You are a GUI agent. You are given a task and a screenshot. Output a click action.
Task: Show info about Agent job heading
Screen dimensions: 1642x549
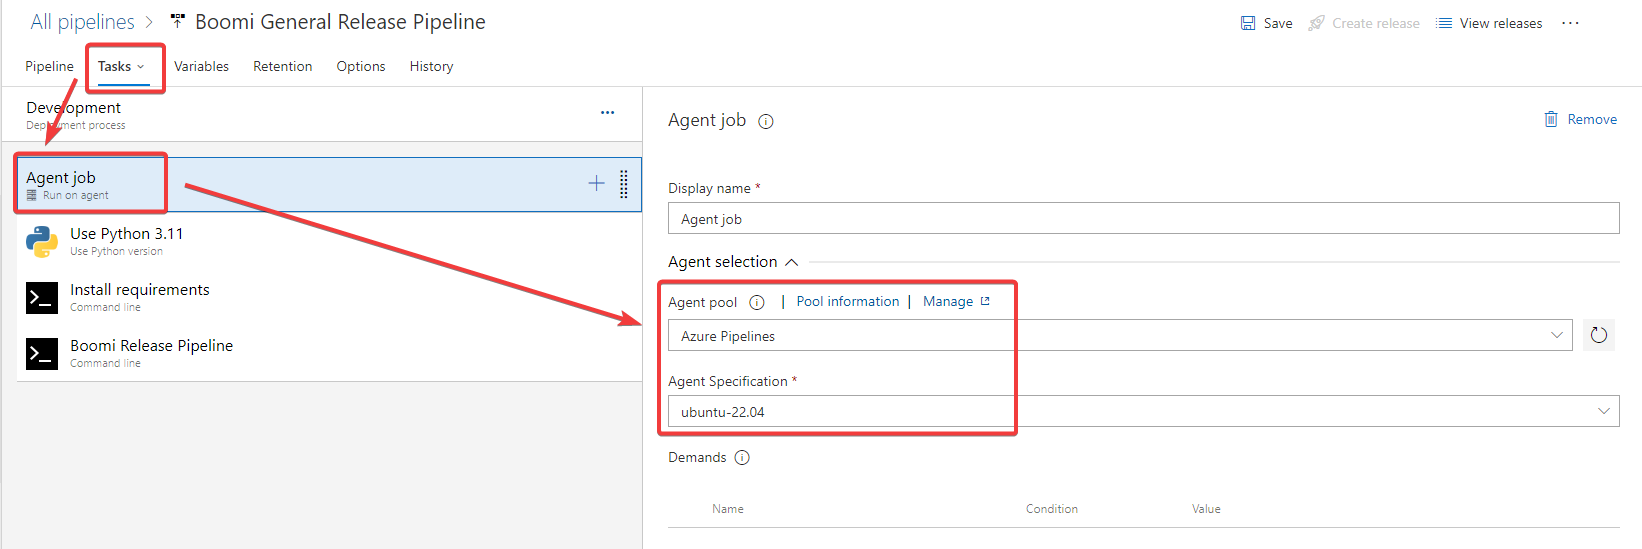pos(766,121)
